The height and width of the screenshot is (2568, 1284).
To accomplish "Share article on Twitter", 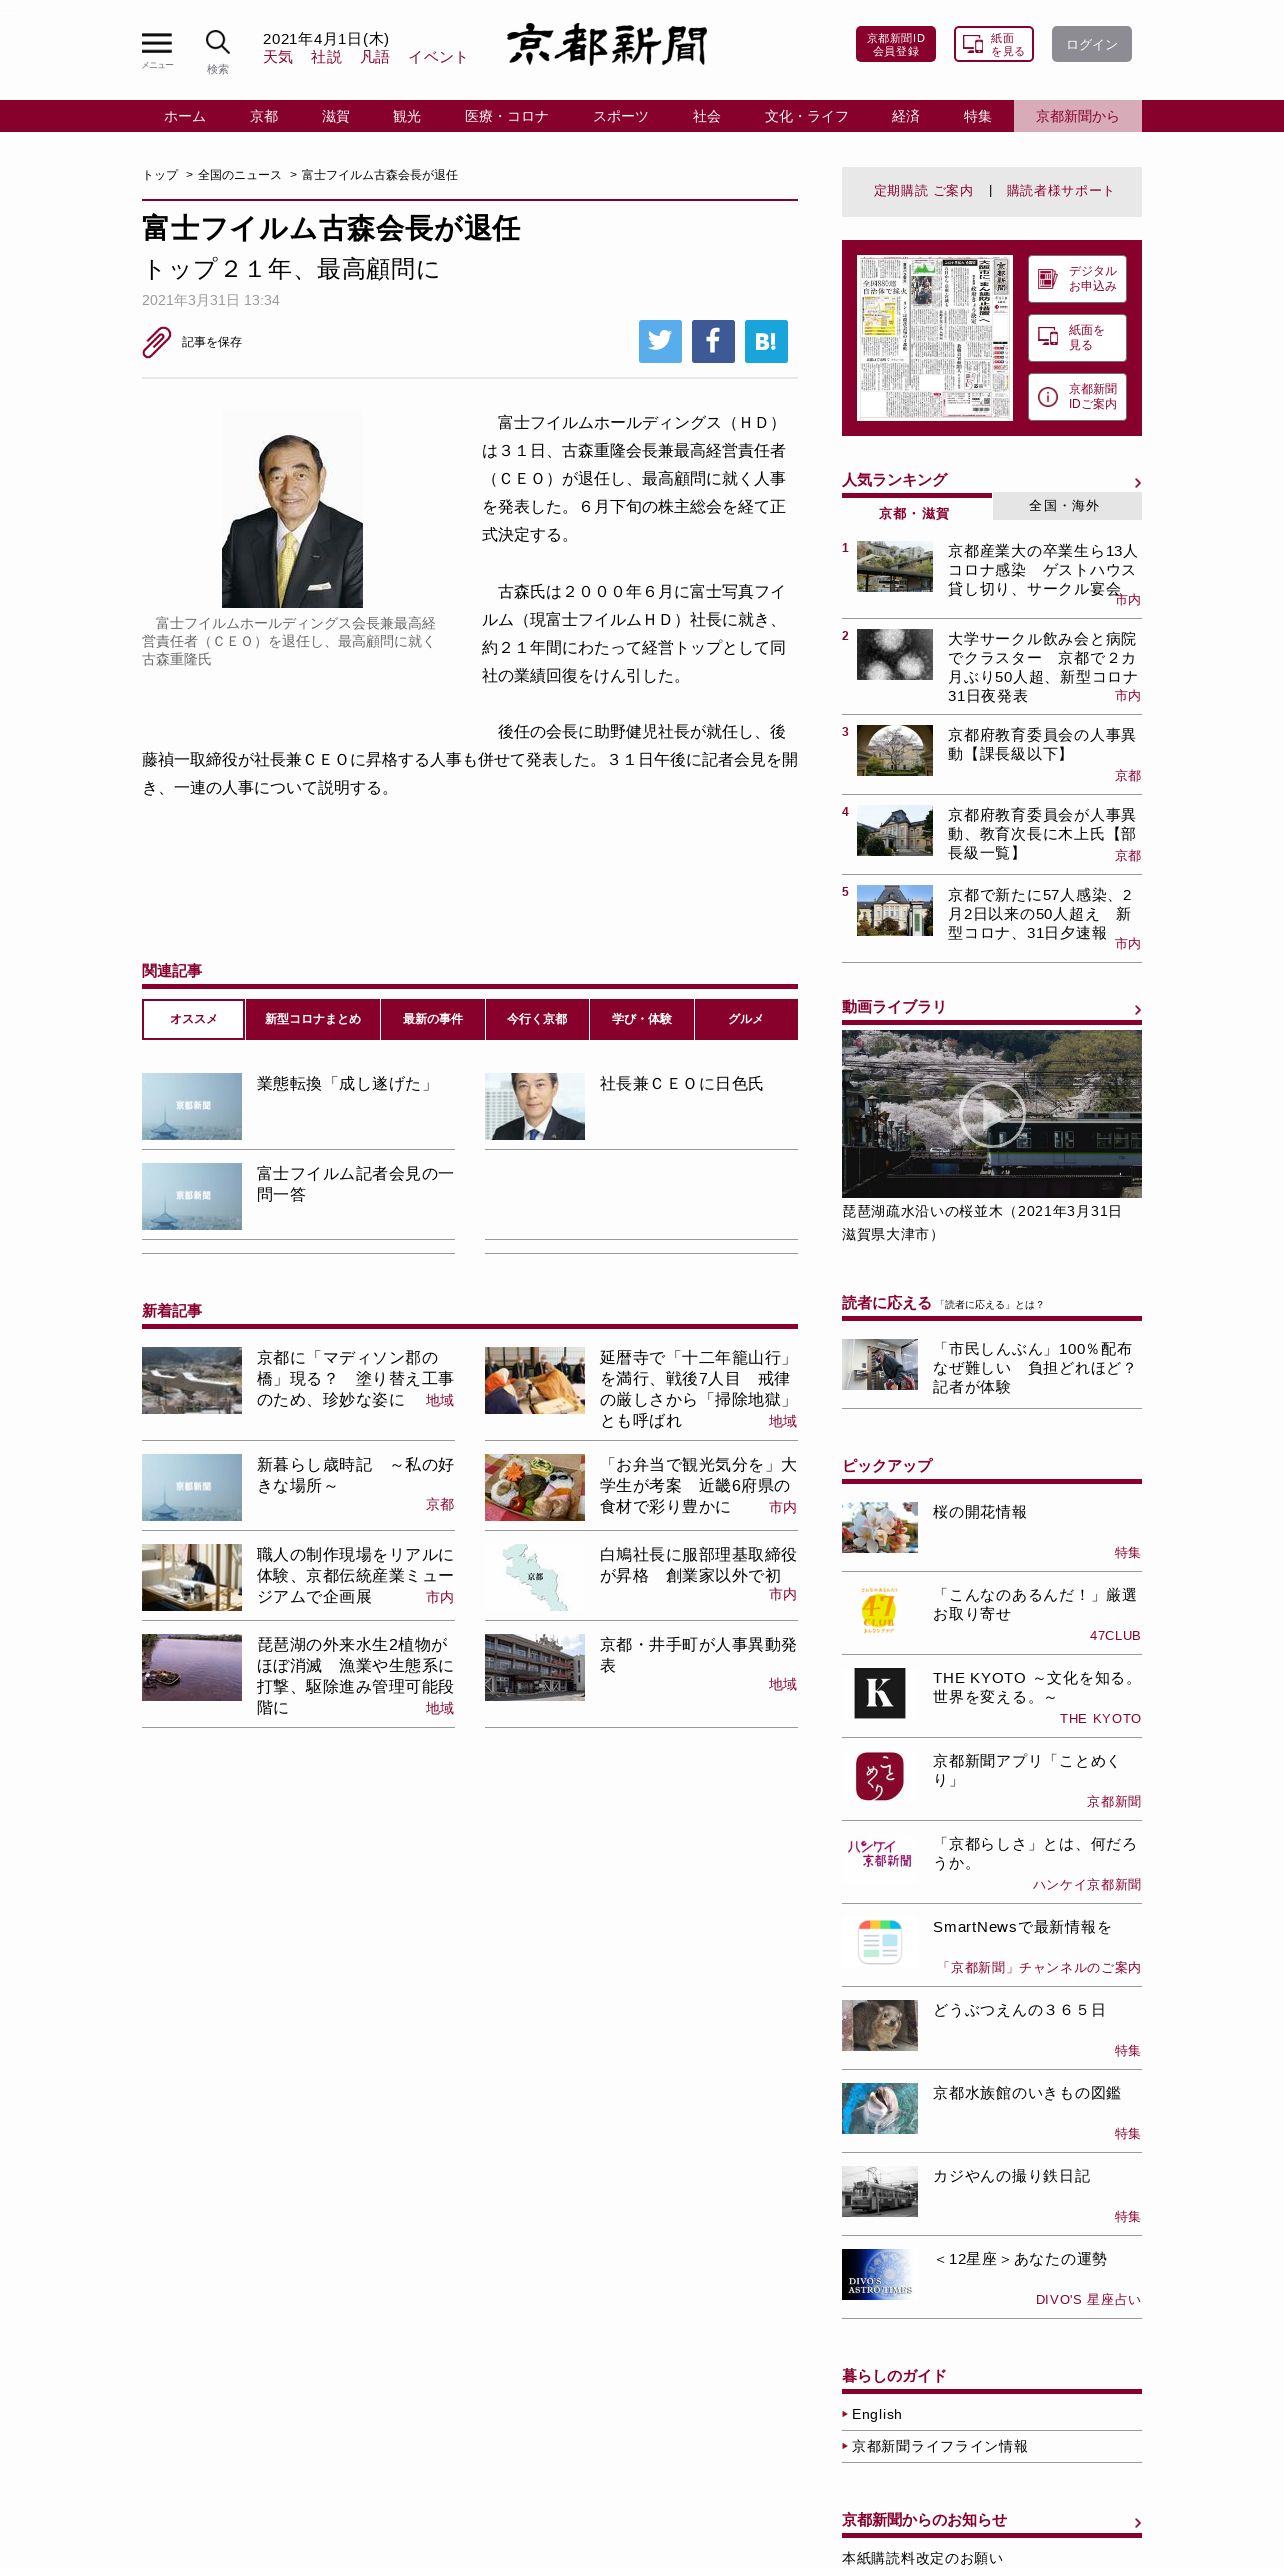I will 660,341.
